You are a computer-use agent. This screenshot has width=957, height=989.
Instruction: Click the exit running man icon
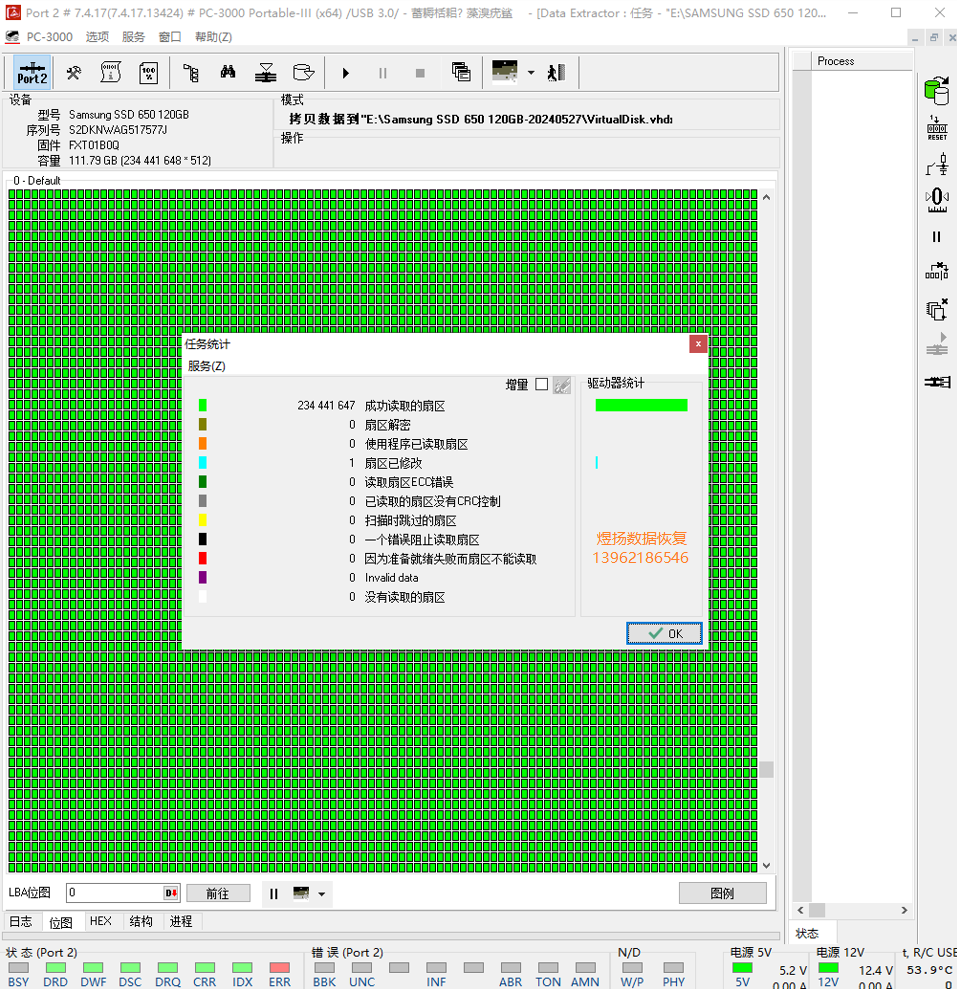coord(556,73)
